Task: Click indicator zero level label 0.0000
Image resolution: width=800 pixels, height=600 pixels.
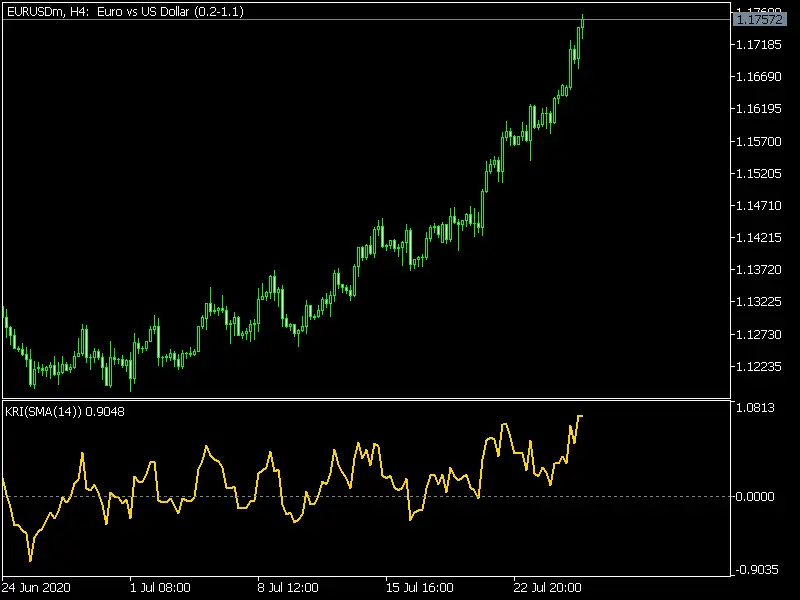Action: [755, 496]
